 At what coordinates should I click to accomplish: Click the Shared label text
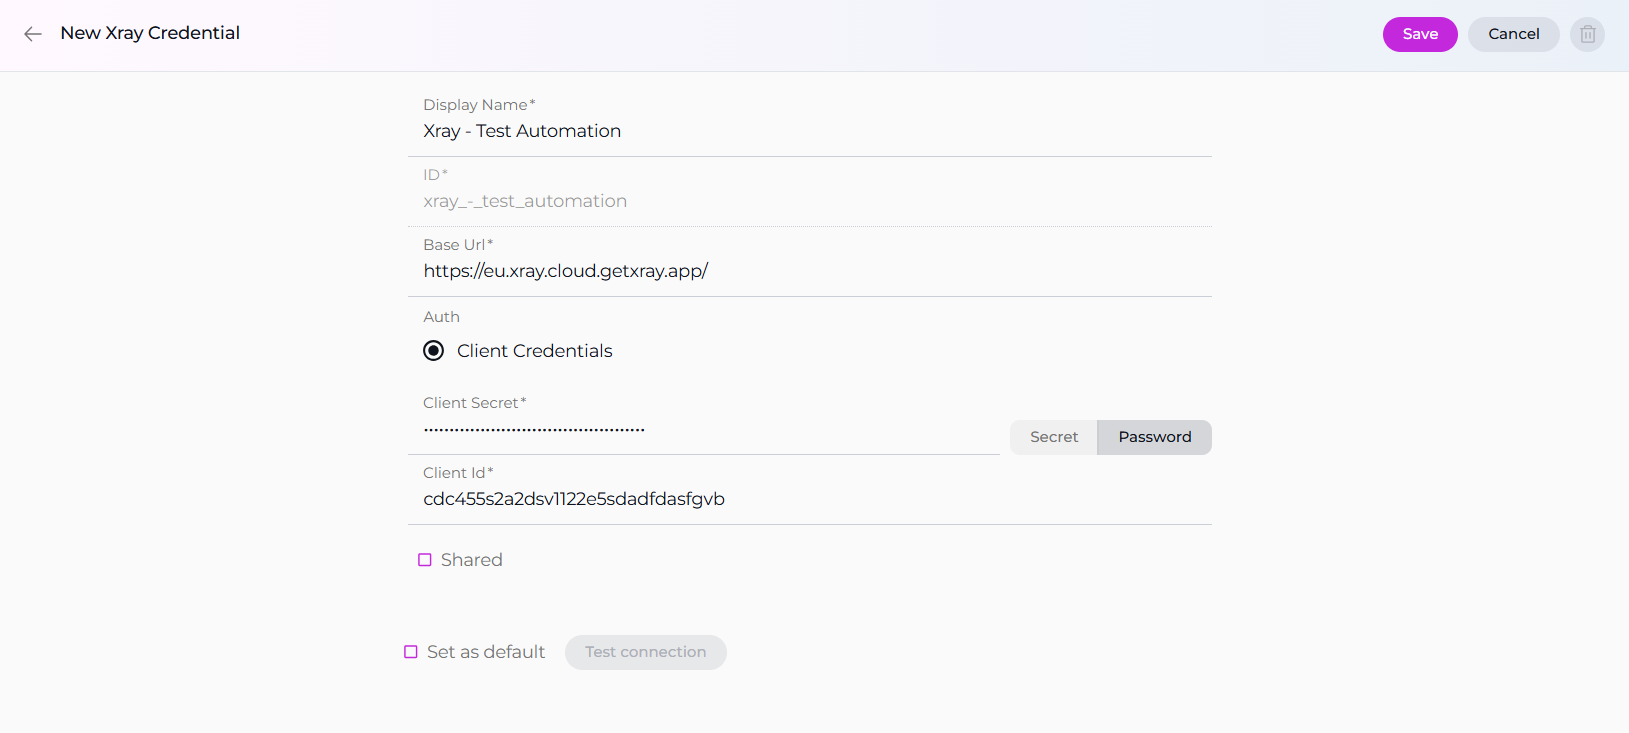(471, 560)
